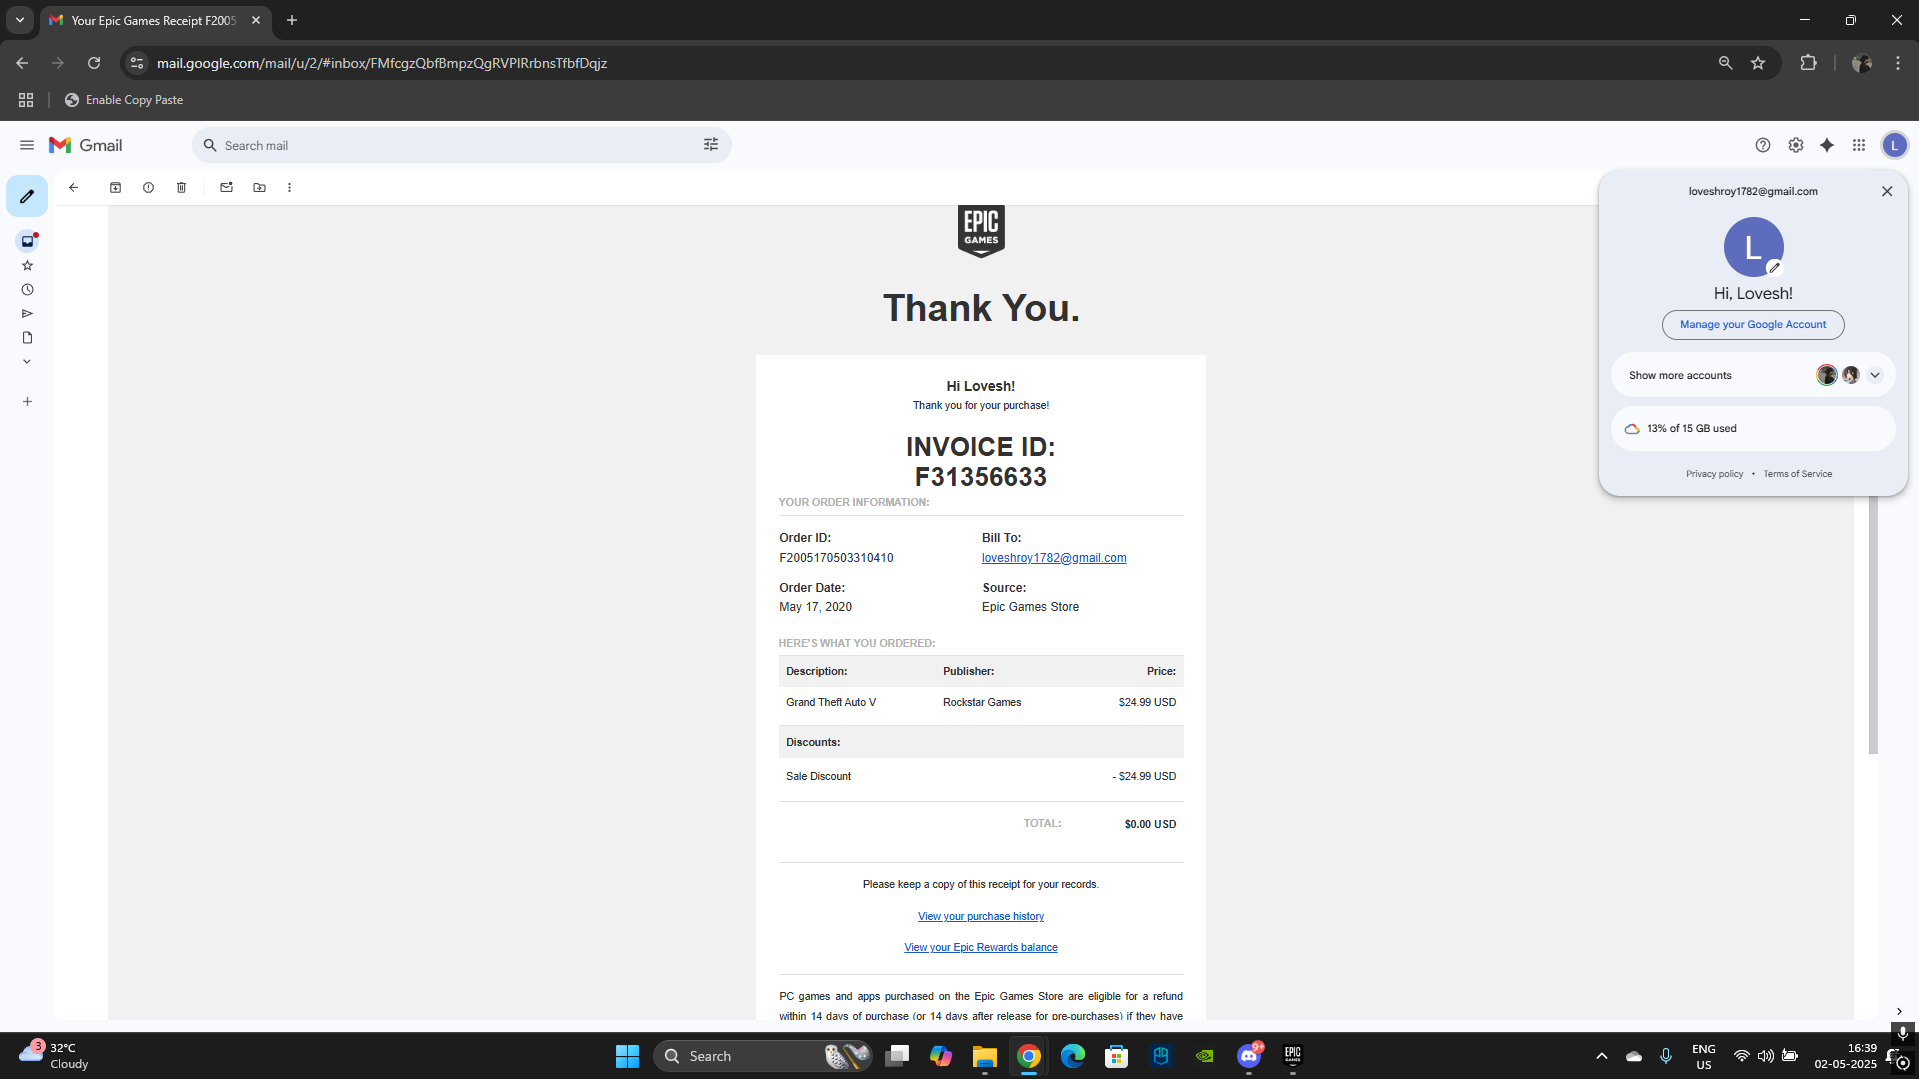Screen dimensions: 1919x1079
Task: Open a new browser tab
Action: (x=291, y=20)
